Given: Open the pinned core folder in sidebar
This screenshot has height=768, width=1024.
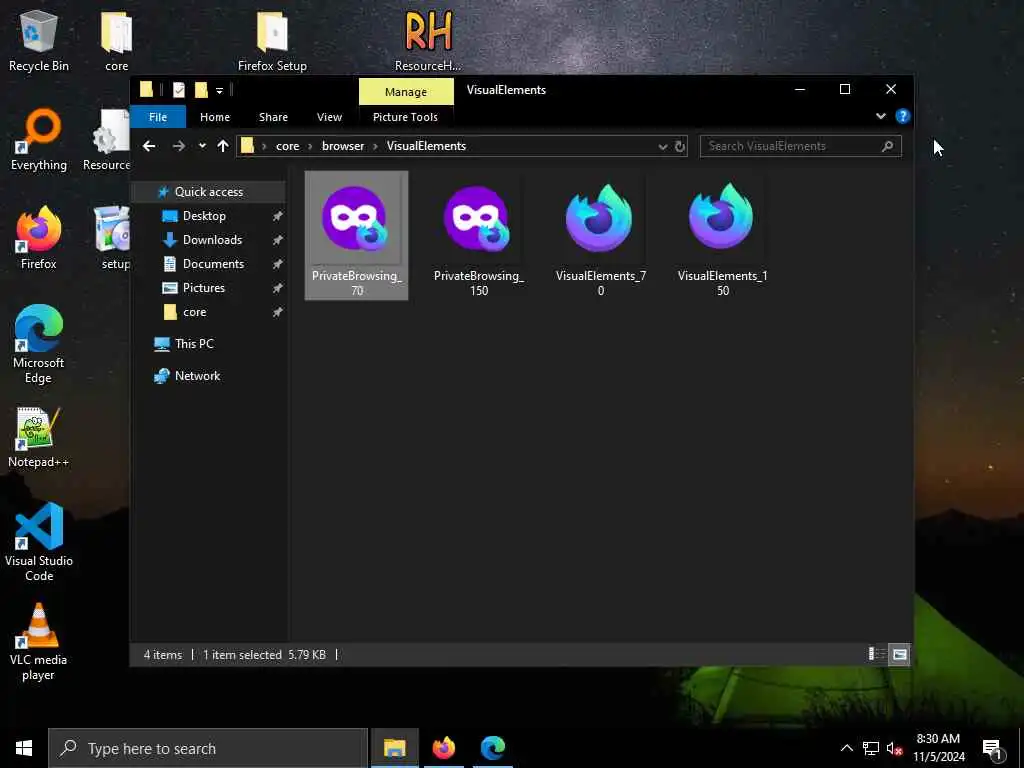Looking at the screenshot, I should coord(195,312).
